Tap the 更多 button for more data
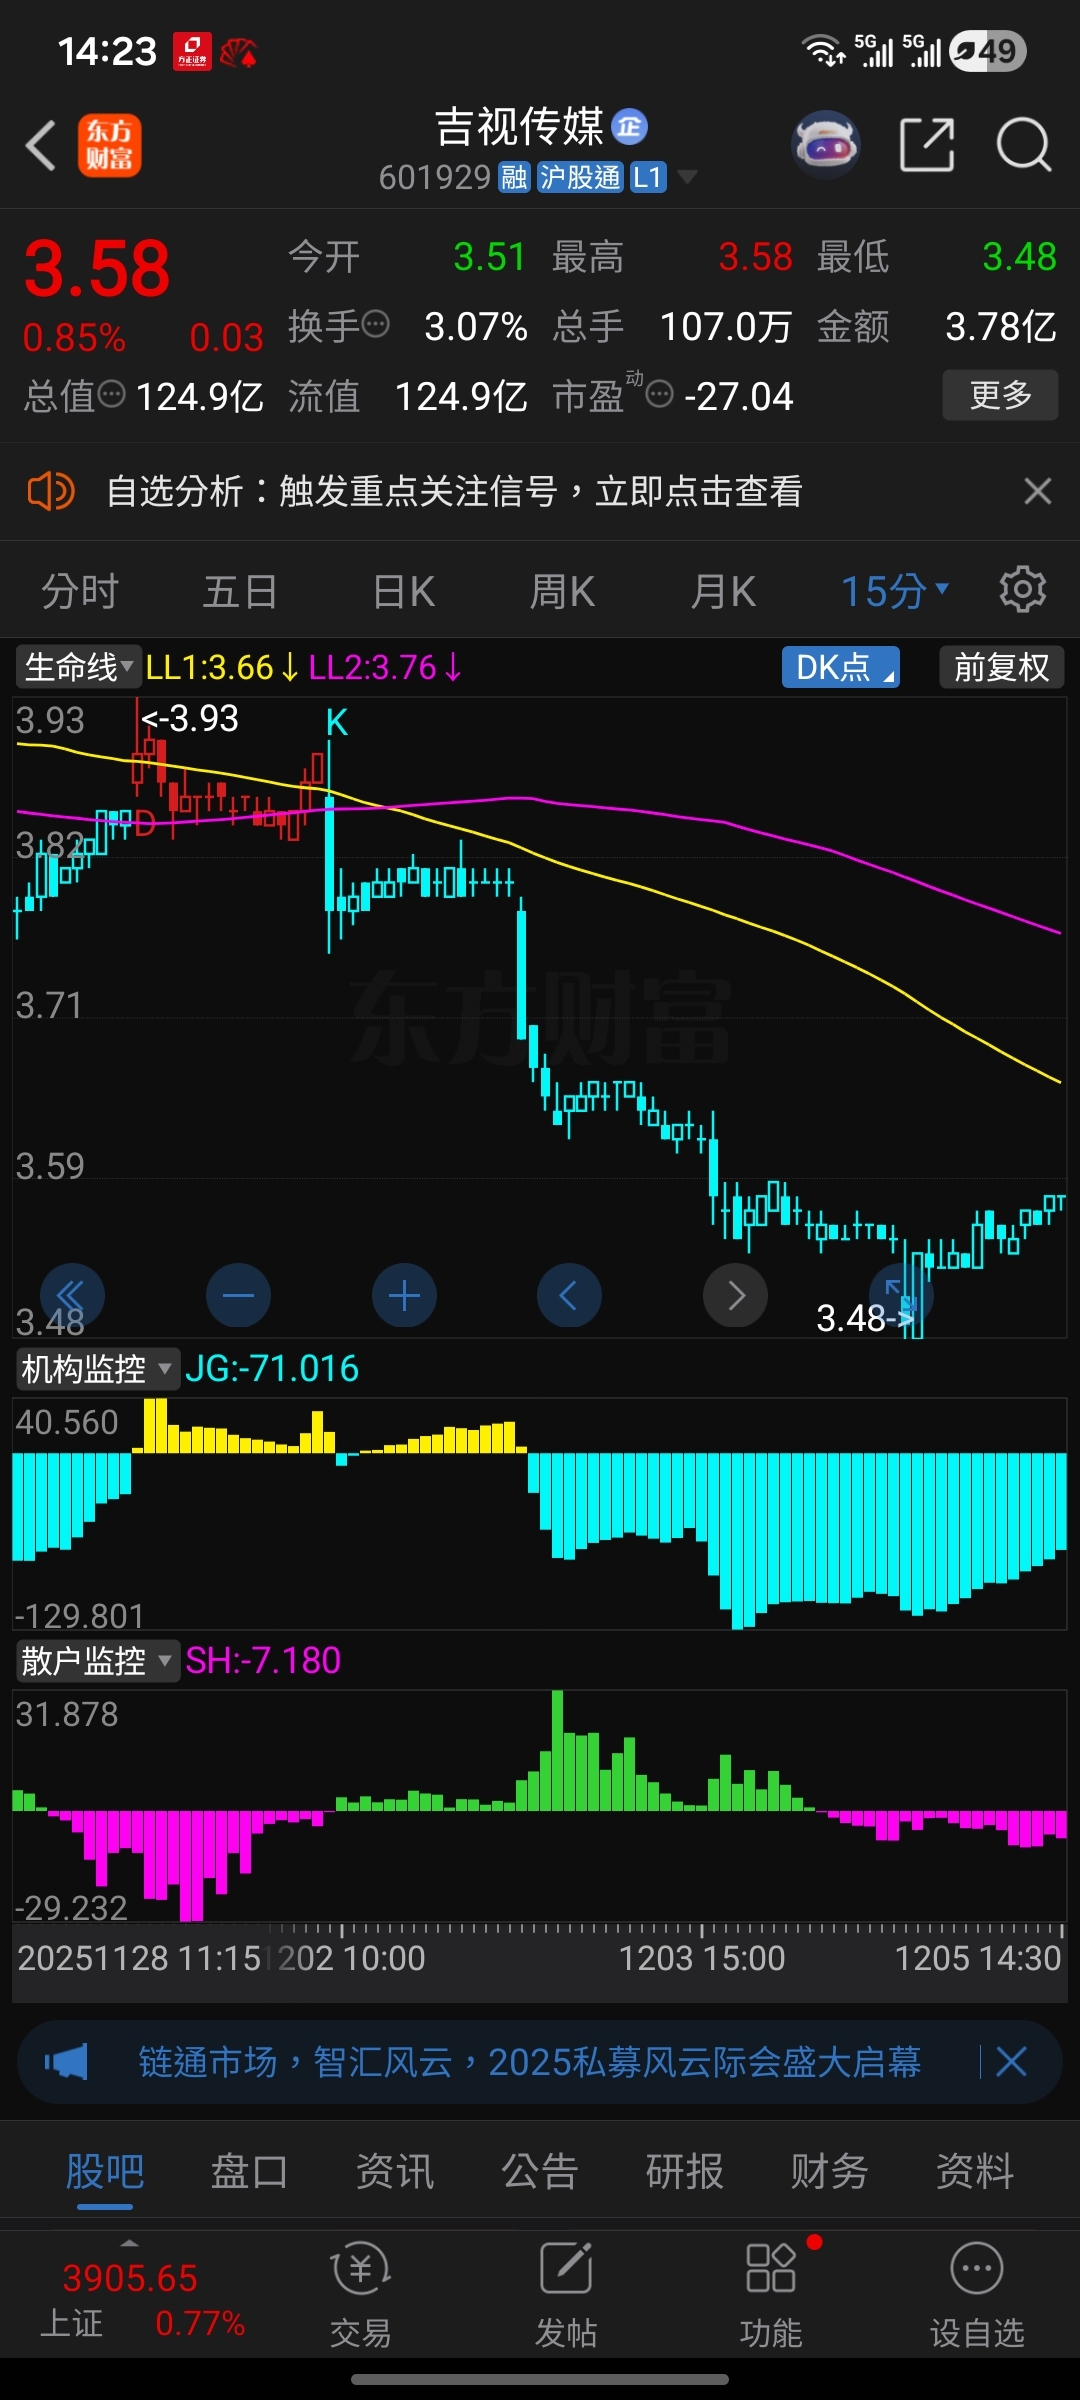Image resolution: width=1080 pixels, height=2400 pixels. [1000, 395]
